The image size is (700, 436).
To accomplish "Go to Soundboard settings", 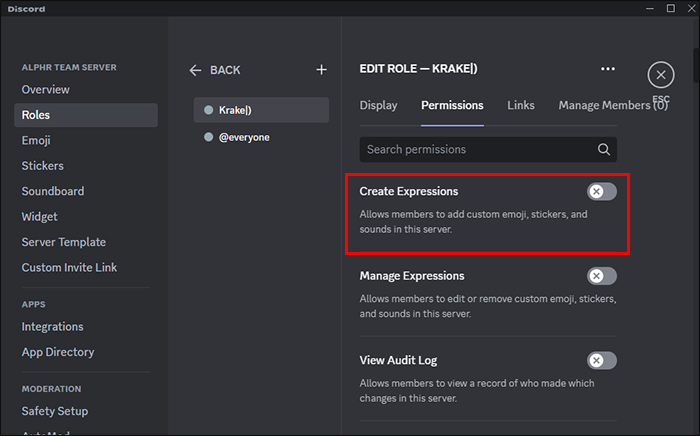I will click(x=53, y=191).
